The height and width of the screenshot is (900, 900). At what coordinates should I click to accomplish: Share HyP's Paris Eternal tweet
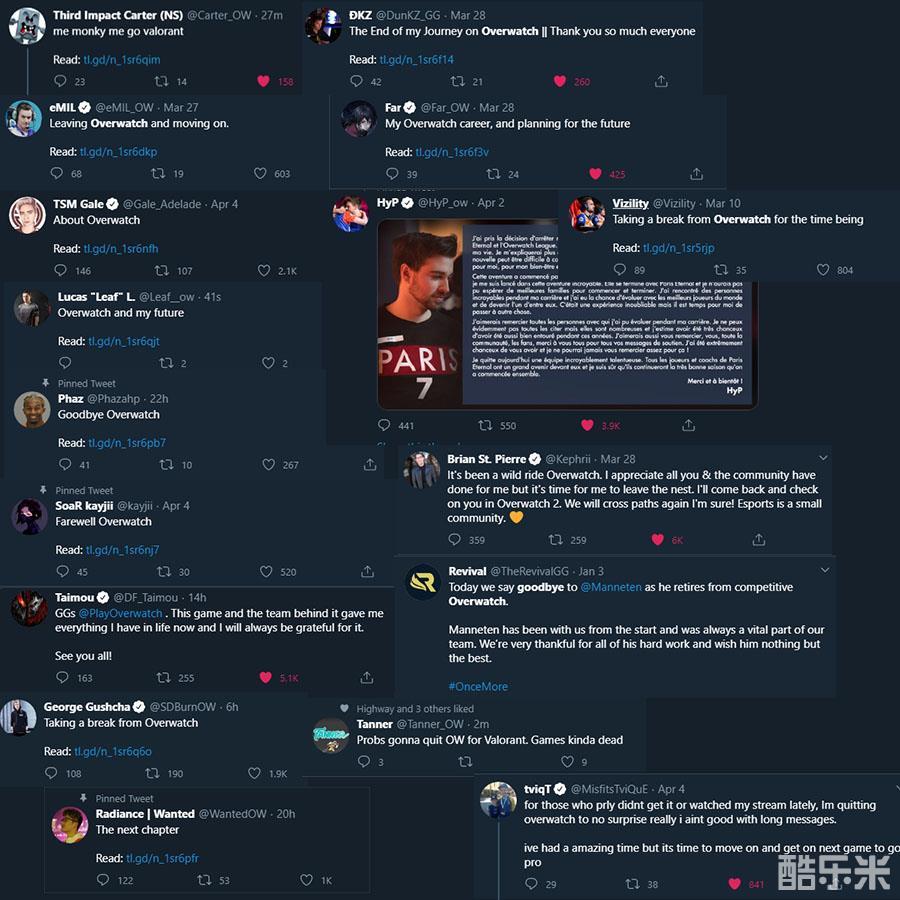(x=688, y=425)
